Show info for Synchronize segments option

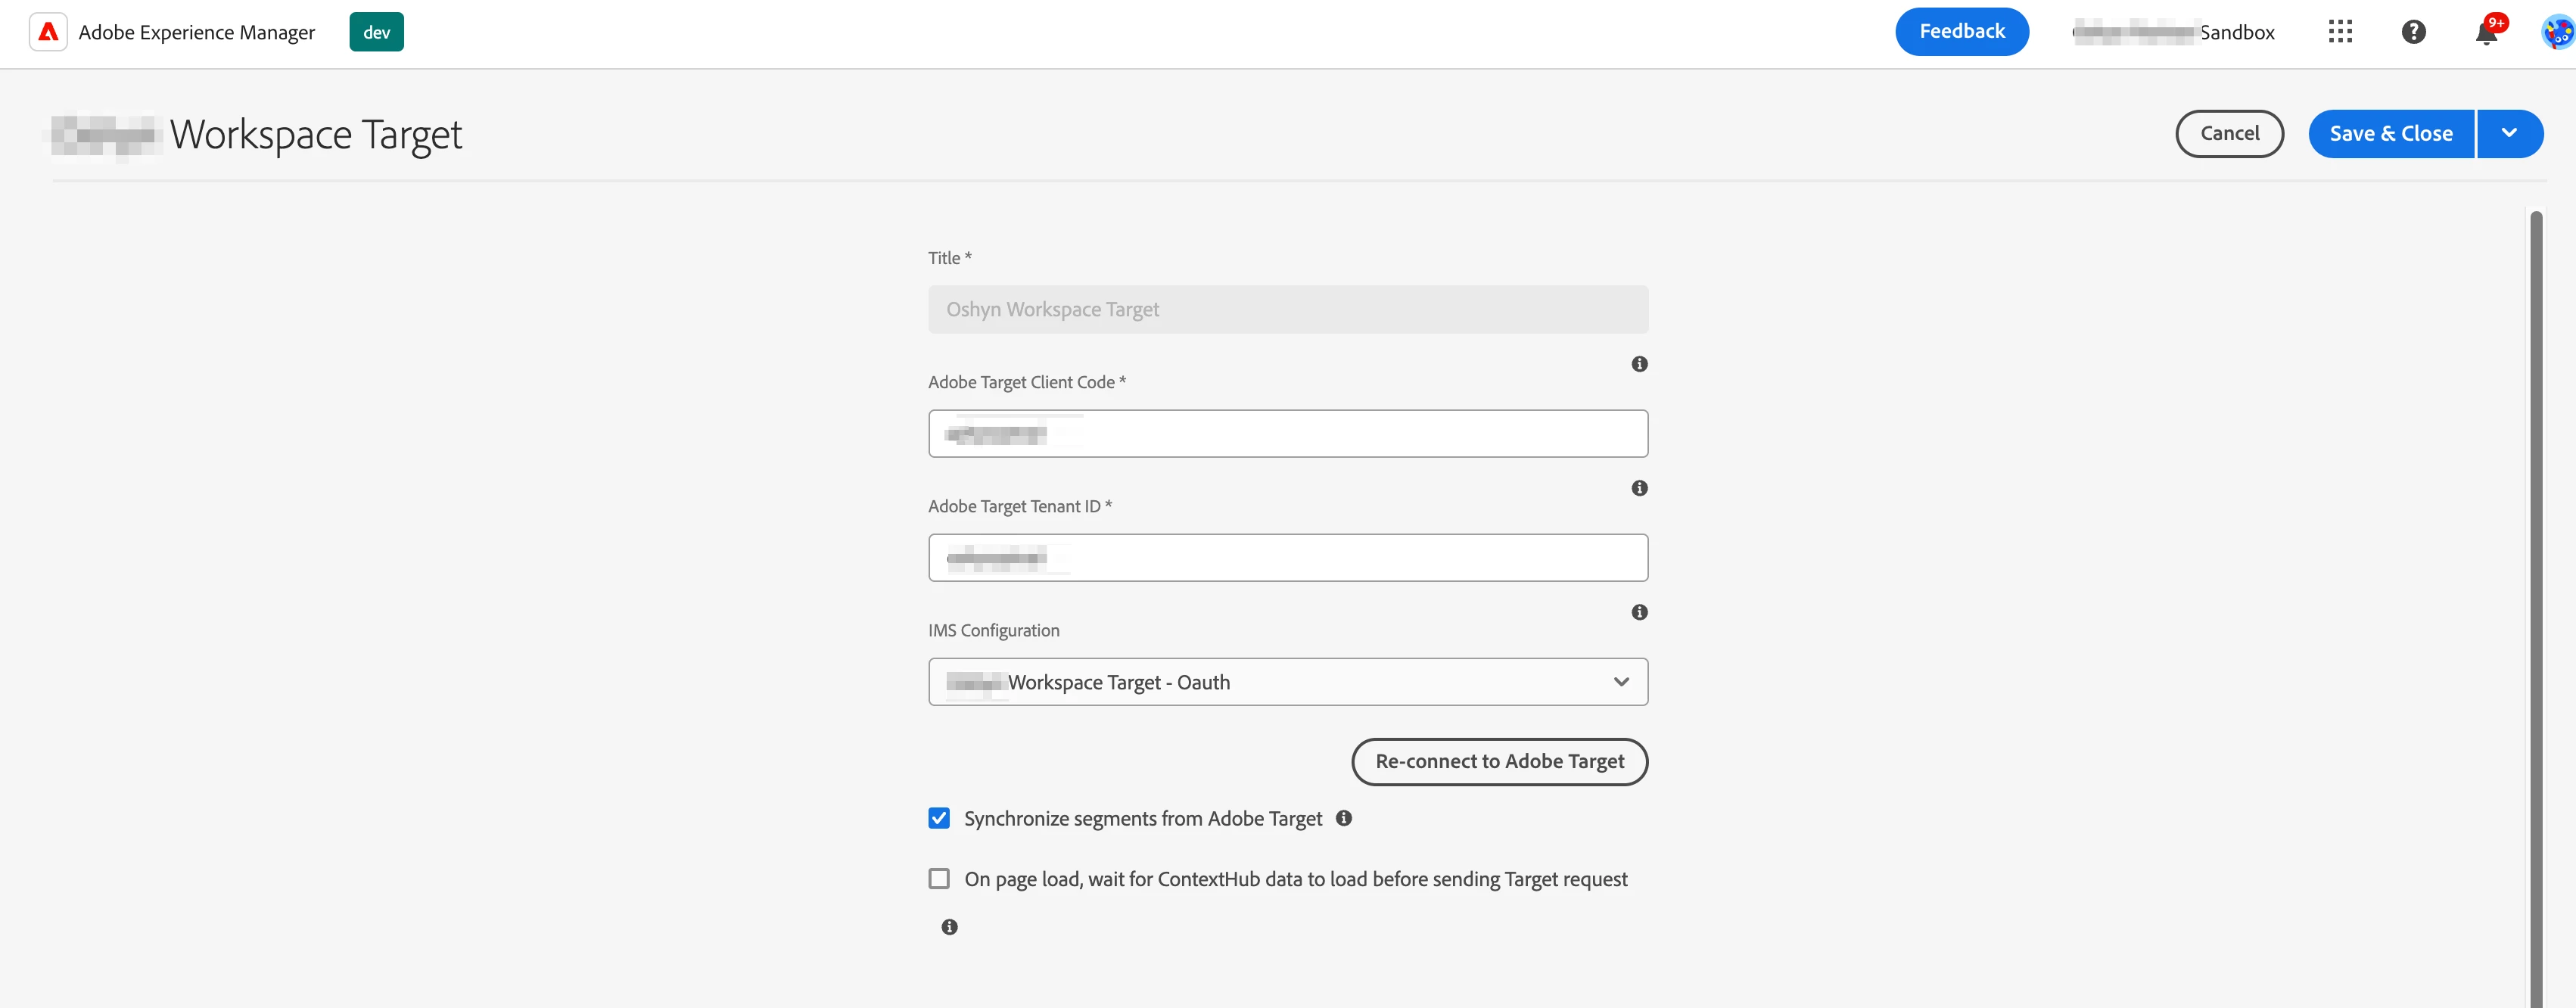click(1344, 818)
